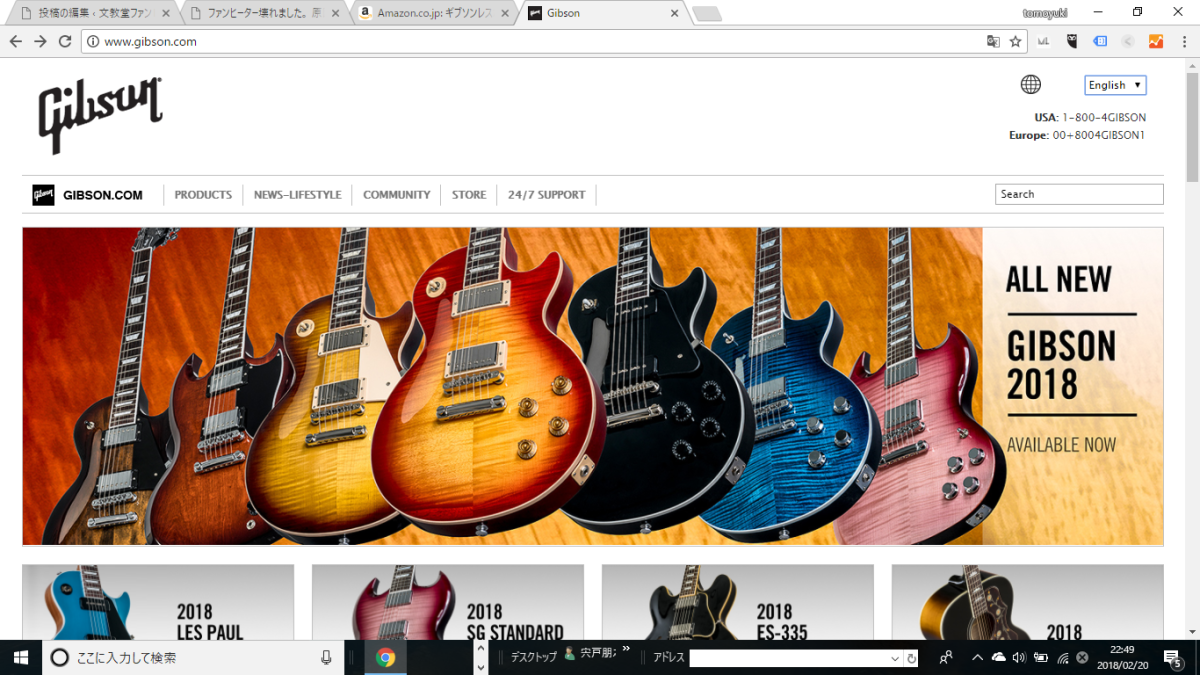
Task: Expand the desktop toolbar chevron
Action: click(626, 650)
